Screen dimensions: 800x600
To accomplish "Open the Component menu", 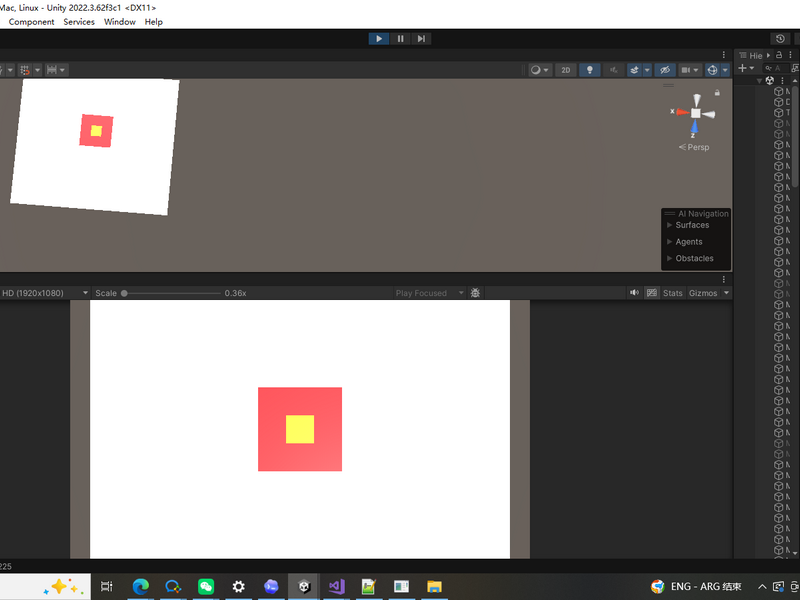I will click(31, 22).
